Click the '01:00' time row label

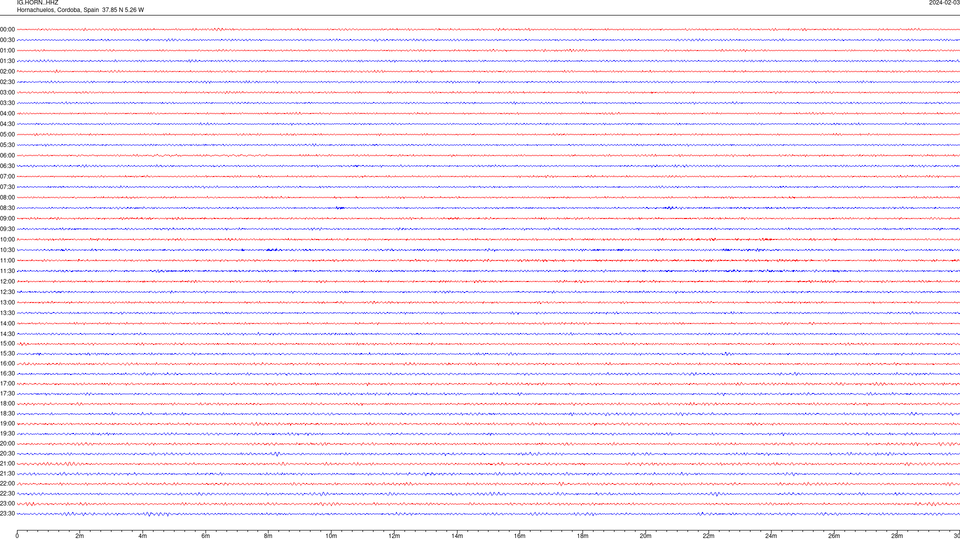tap(7, 51)
